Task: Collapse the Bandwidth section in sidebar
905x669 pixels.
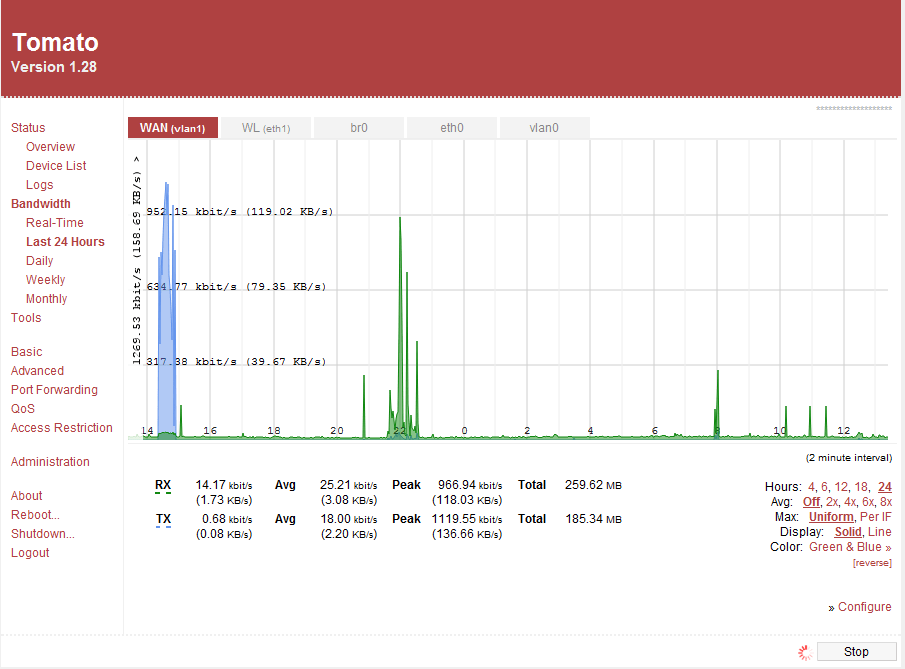Action: [x=40, y=203]
